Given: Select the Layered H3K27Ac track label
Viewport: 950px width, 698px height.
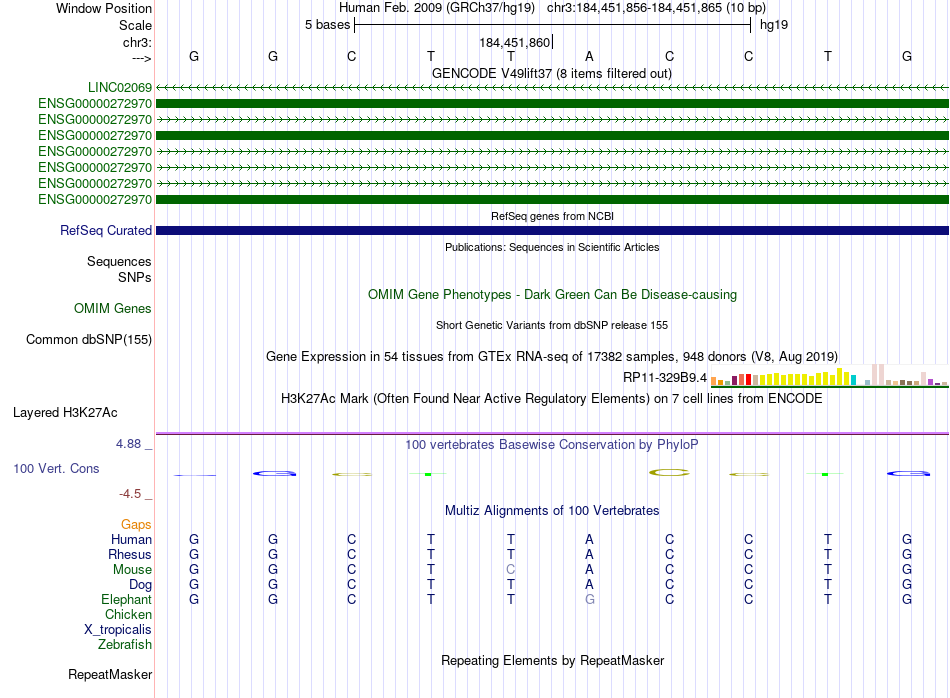Looking at the screenshot, I should (65, 413).
